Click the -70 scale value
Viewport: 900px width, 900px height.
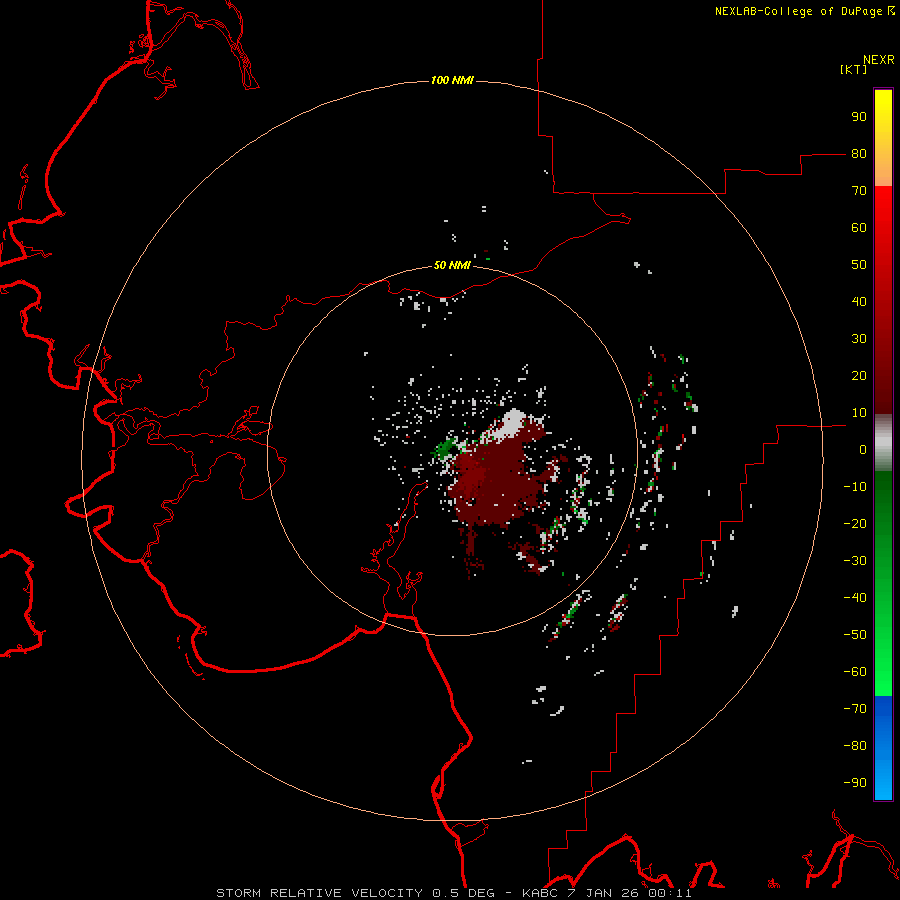[855, 709]
